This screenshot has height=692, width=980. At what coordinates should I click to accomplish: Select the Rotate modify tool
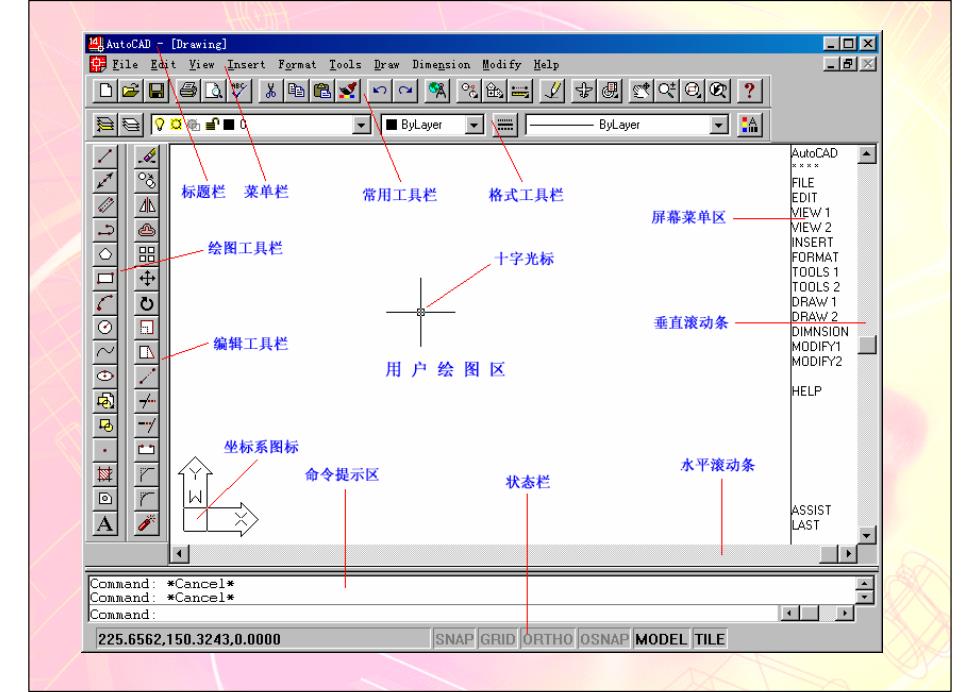click(x=147, y=303)
